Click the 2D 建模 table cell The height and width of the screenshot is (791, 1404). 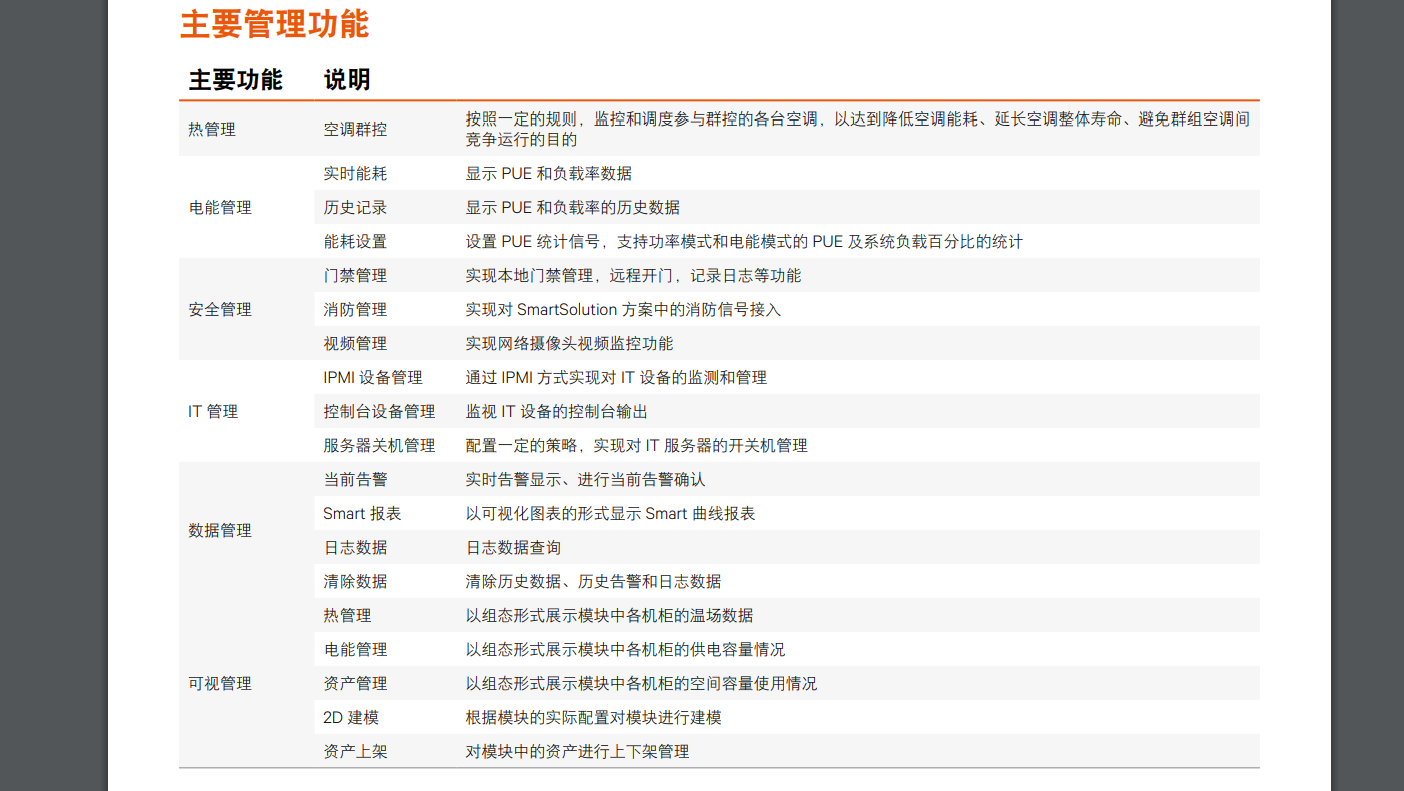tap(351, 717)
